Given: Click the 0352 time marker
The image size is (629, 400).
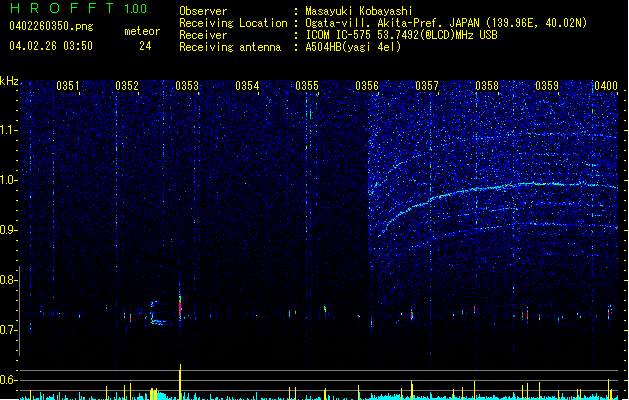Looking at the screenshot, I should [x=127, y=86].
